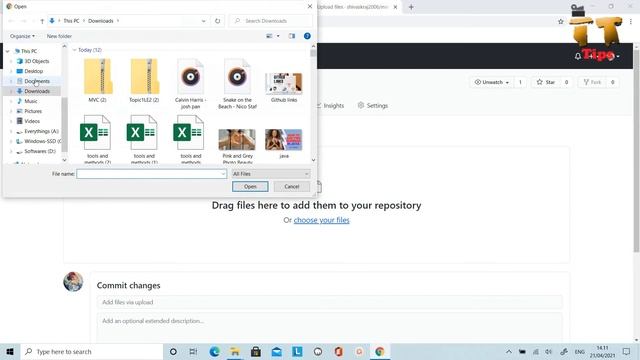This screenshot has width=640, height=360.
Task: Open the Organize menu
Action: tap(22, 36)
